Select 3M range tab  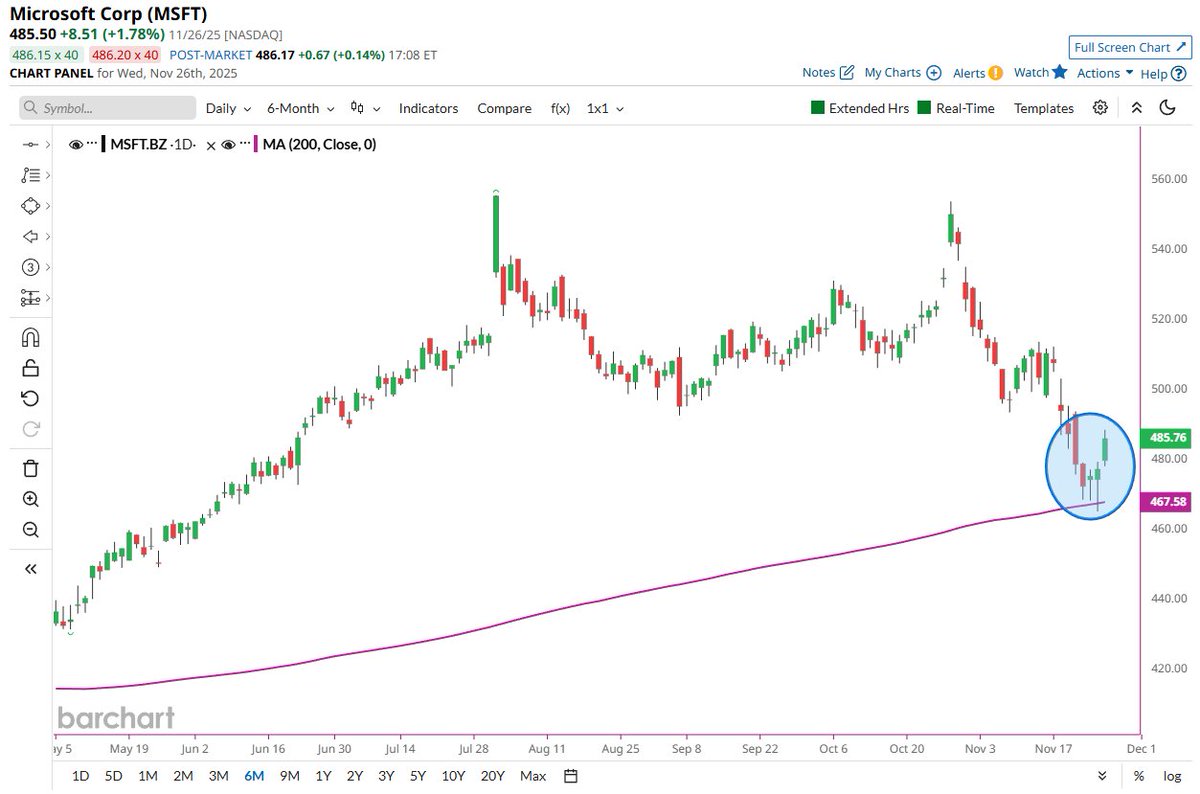click(x=218, y=776)
